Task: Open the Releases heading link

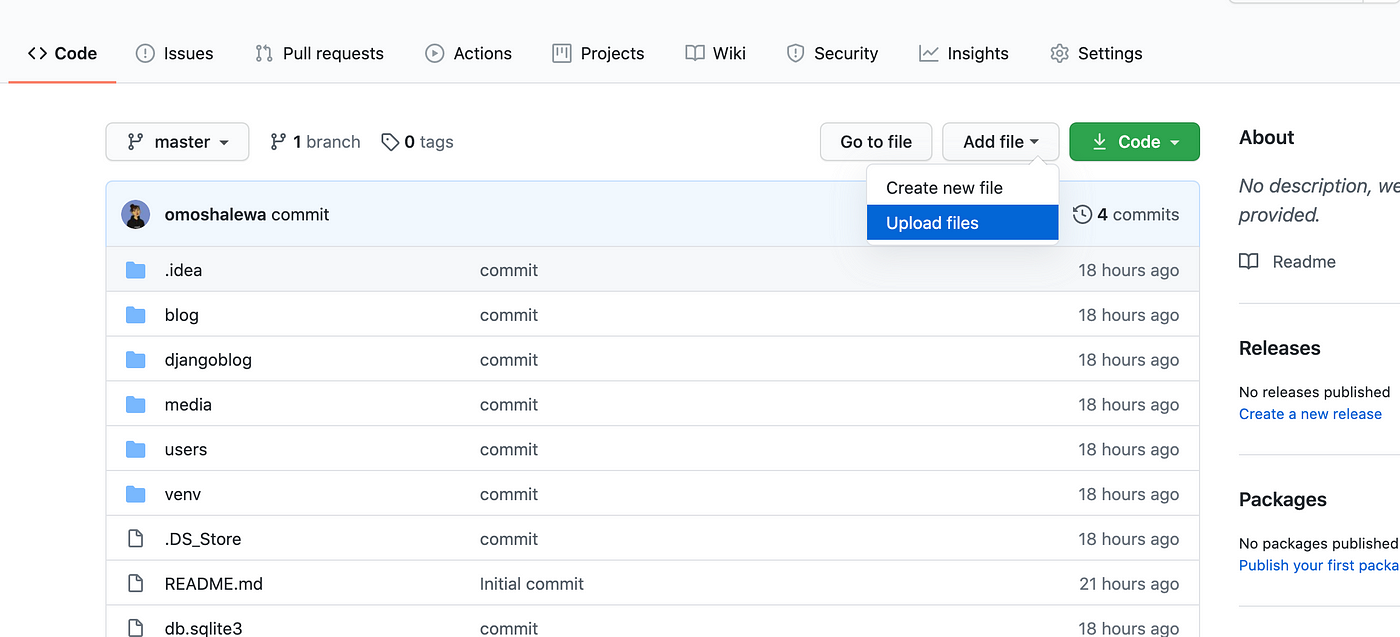Action: pyautogui.click(x=1280, y=348)
